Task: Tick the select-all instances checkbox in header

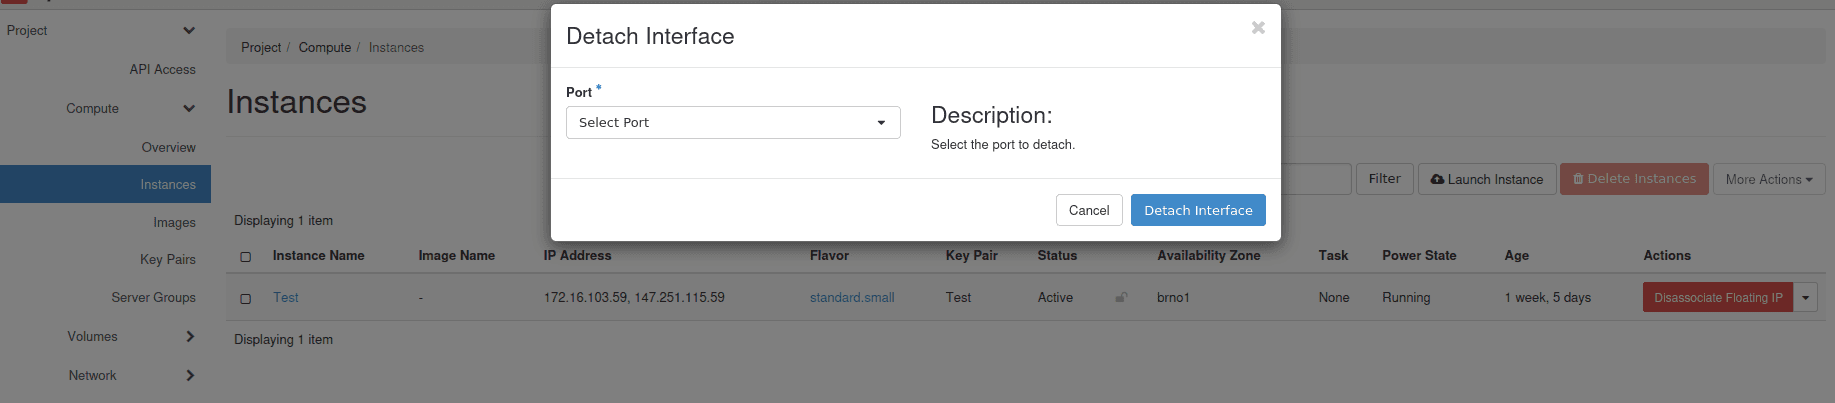Action: 246,257
